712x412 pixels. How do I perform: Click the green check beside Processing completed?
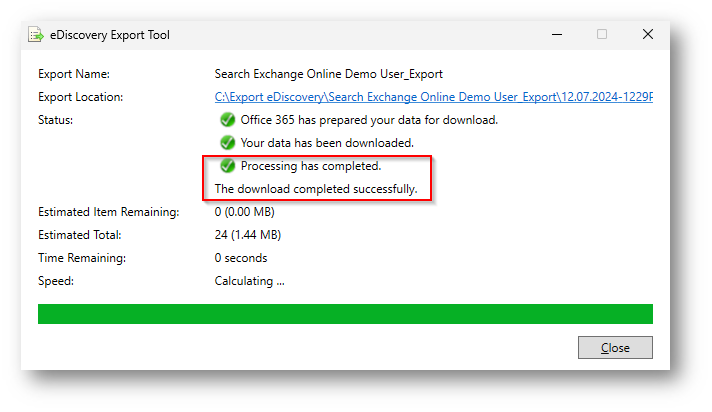click(228, 166)
